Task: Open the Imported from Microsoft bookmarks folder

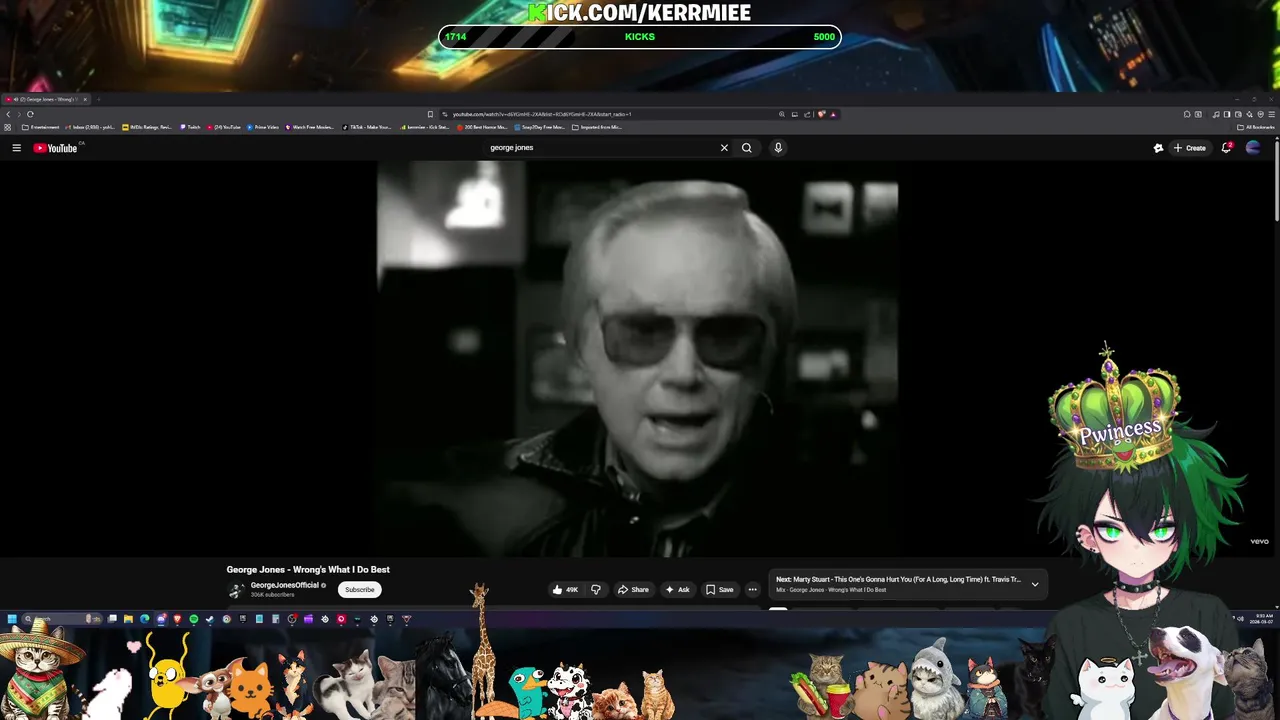Action: [x=597, y=127]
